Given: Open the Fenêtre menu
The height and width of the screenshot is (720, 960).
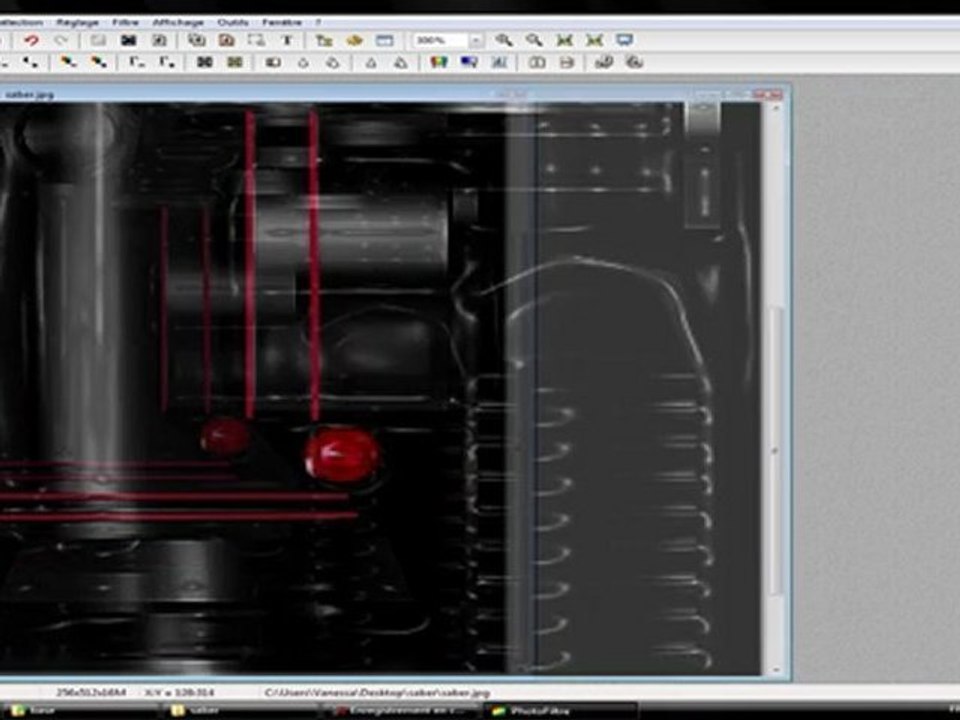Looking at the screenshot, I should [282, 22].
